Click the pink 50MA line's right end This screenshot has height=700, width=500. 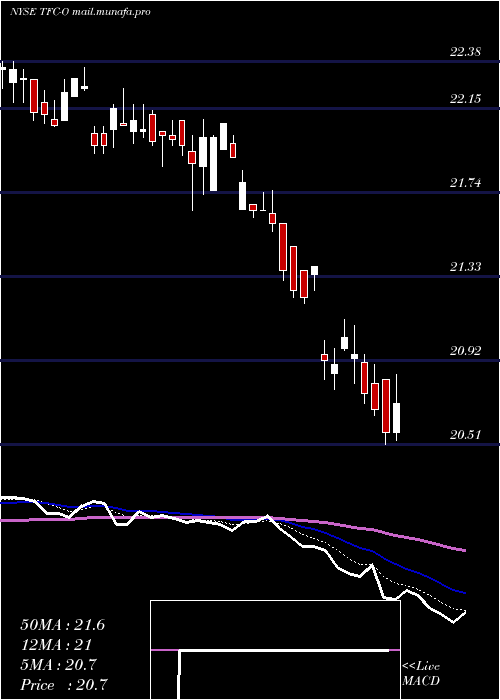[x=464, y=550]
